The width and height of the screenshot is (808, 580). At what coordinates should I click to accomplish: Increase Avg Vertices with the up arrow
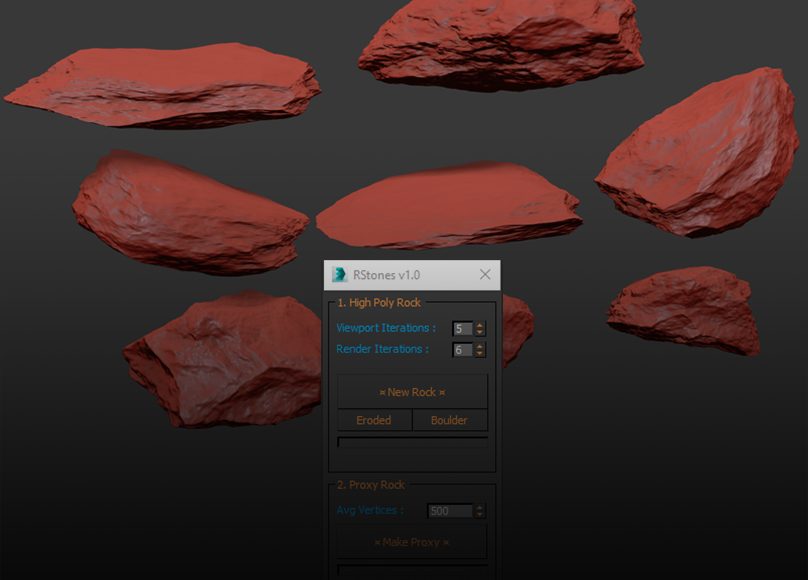(480, 507)
